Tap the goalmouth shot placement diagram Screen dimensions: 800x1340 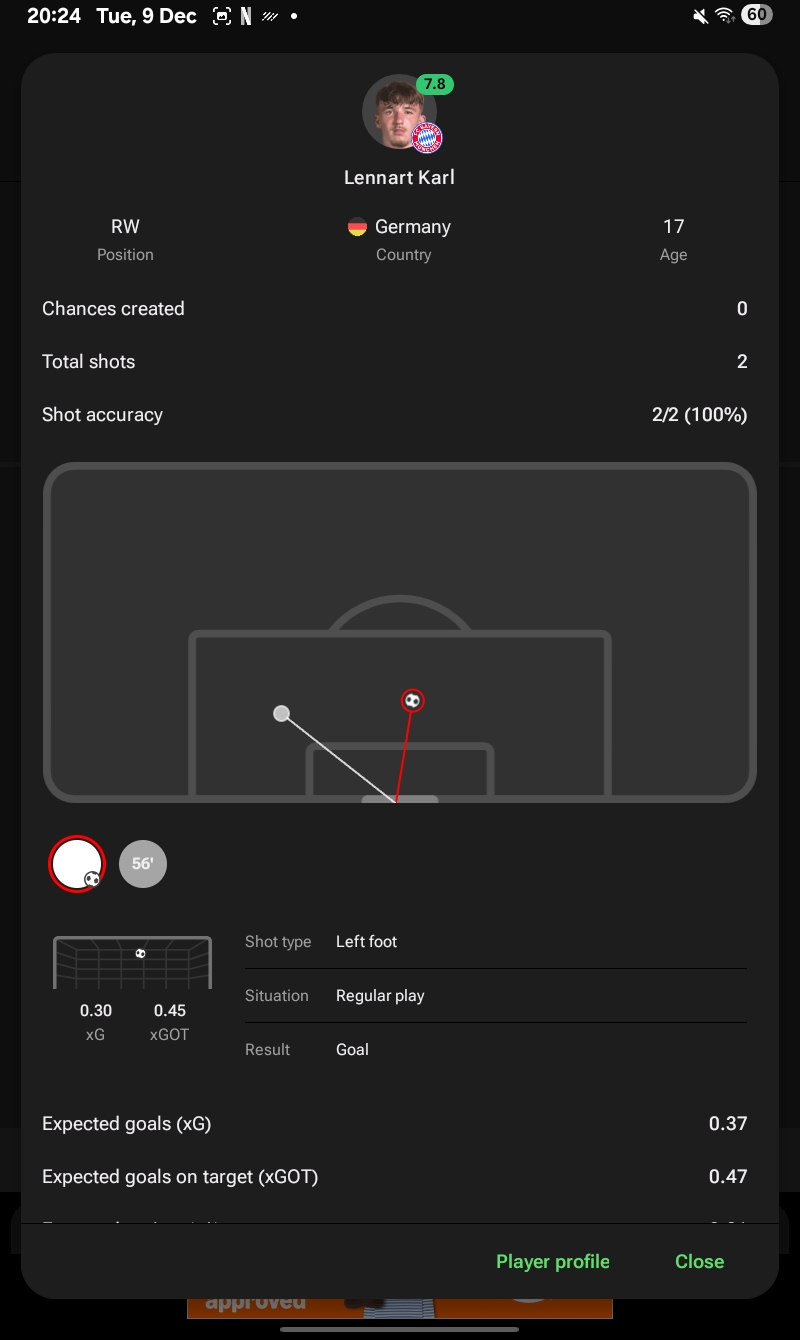click(x=132, y=962)
